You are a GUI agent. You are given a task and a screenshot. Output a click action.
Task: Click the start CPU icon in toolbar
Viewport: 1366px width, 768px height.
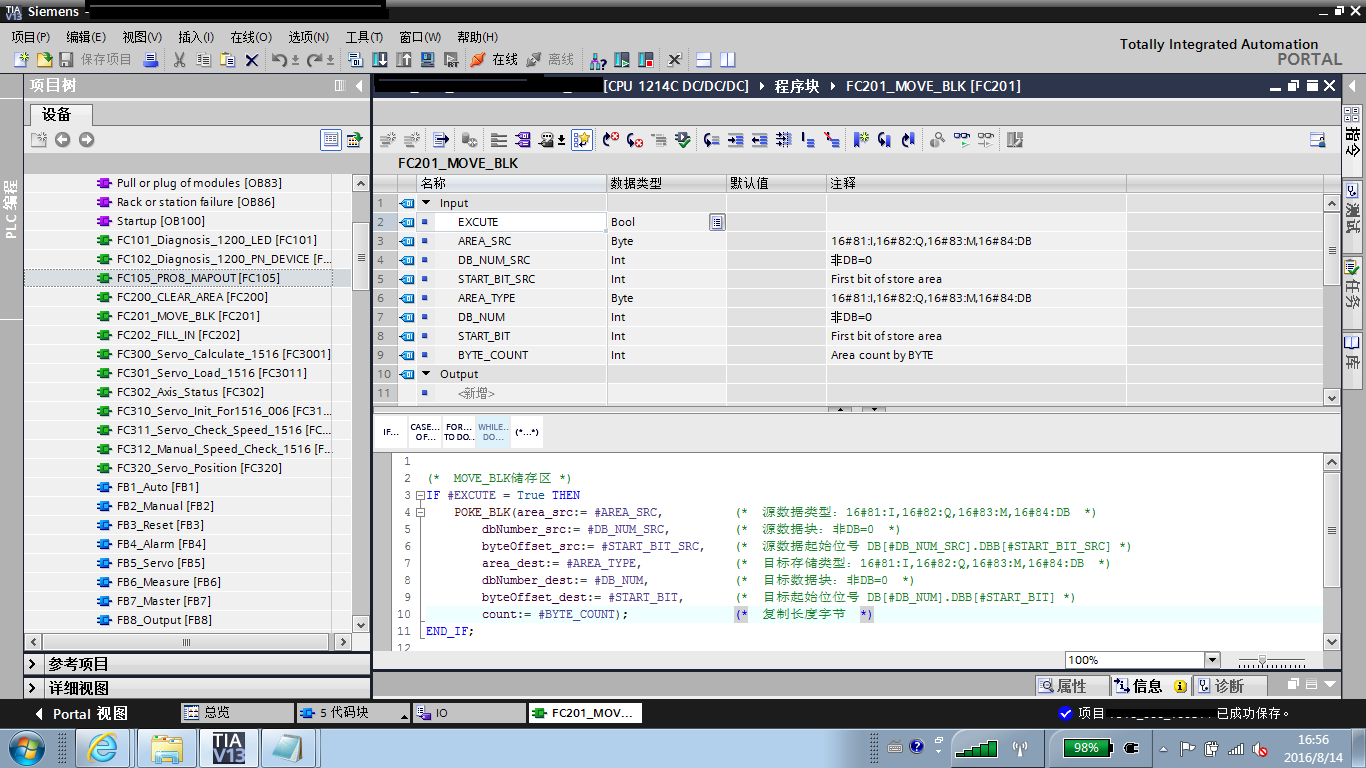point(621,60)
